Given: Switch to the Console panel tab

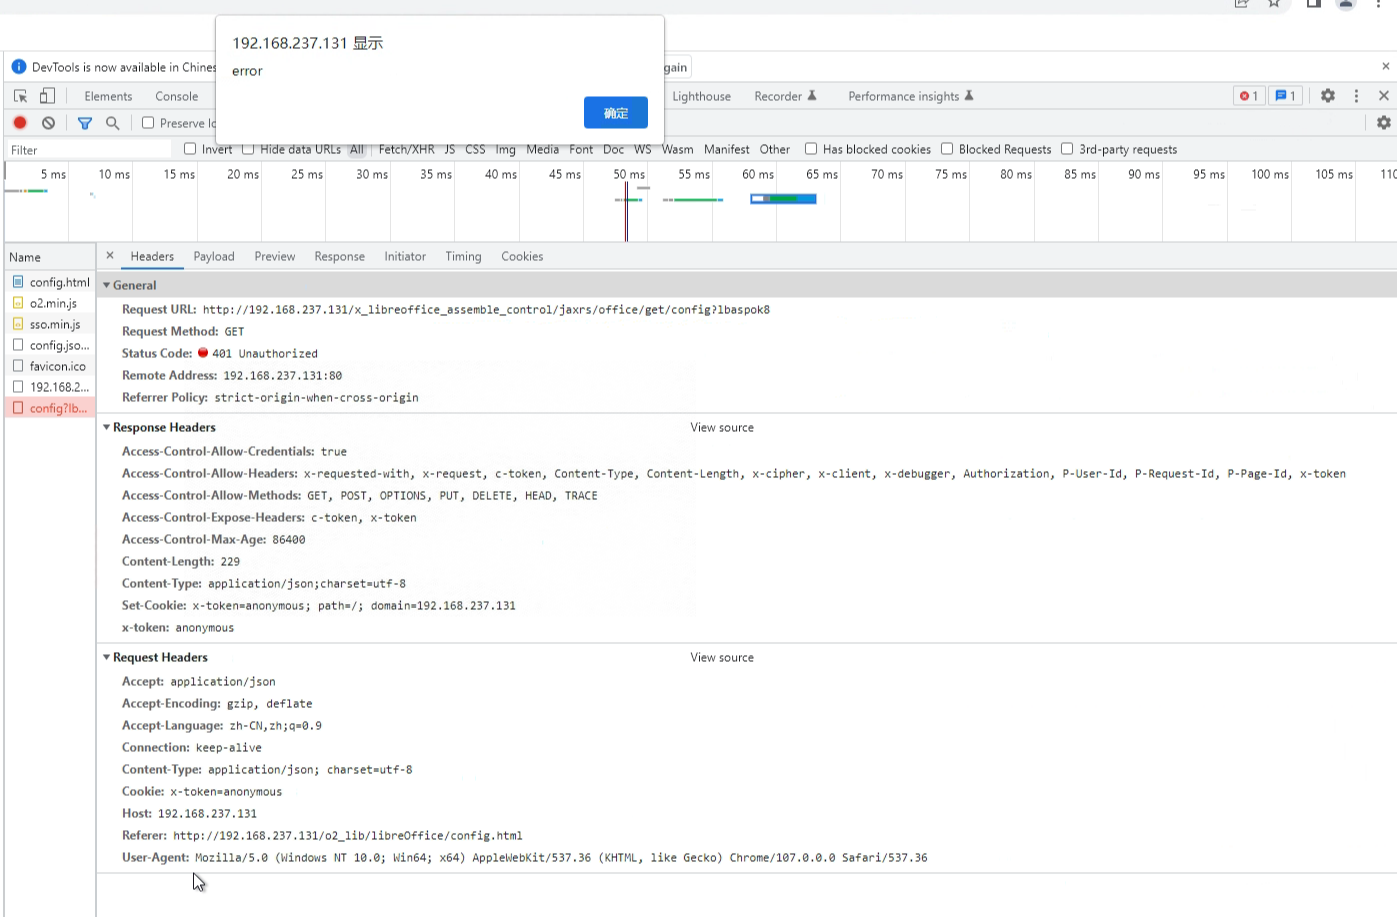Looking at the screenshot, I should tap(176, 96).
